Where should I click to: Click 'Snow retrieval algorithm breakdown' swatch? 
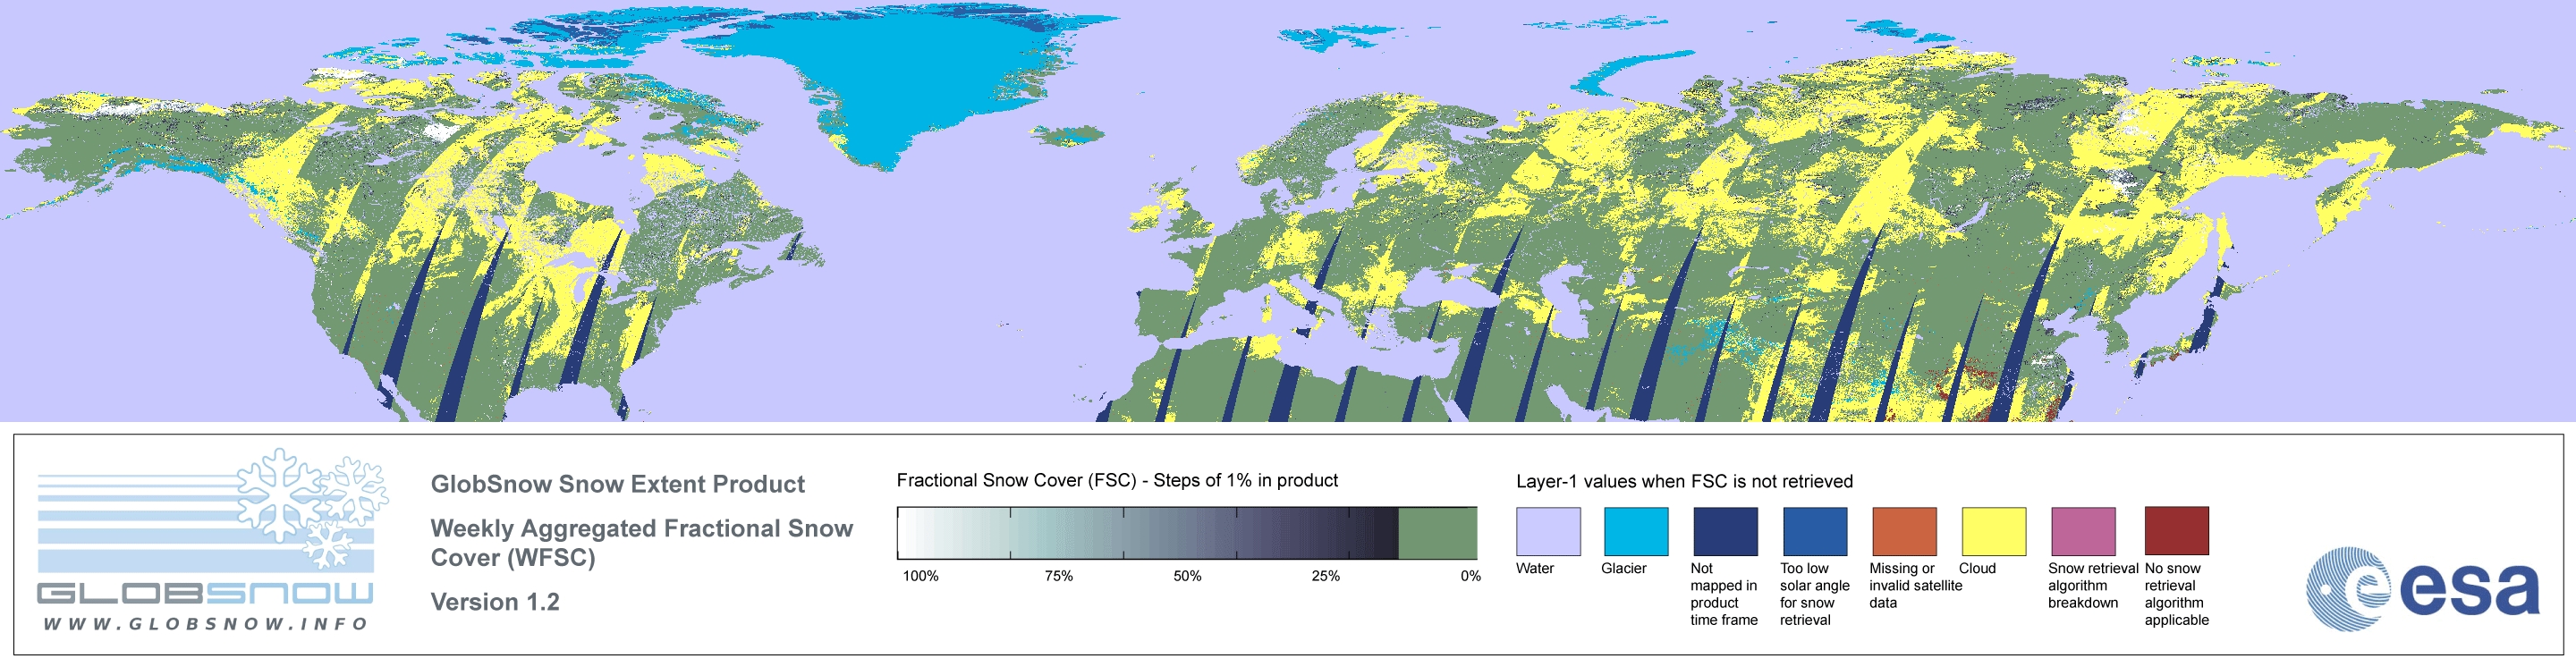click(x=2083, y=531)
